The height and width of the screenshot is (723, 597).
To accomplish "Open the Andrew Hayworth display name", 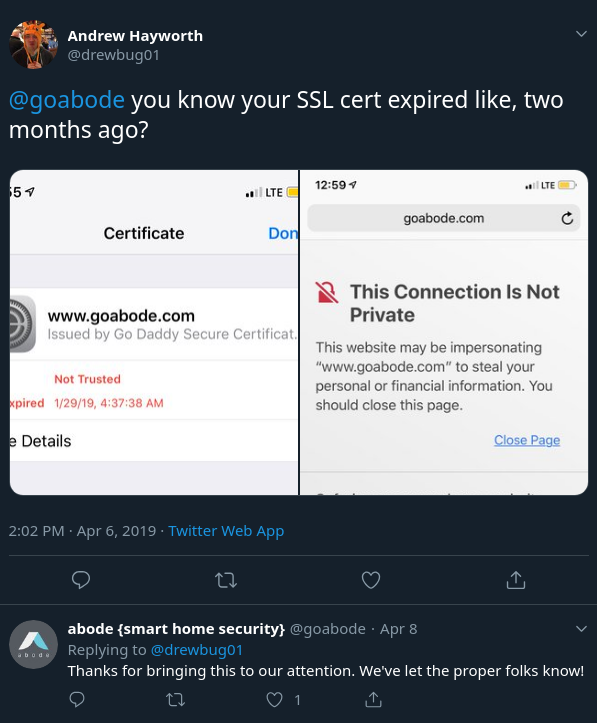I will click(135, 36).
